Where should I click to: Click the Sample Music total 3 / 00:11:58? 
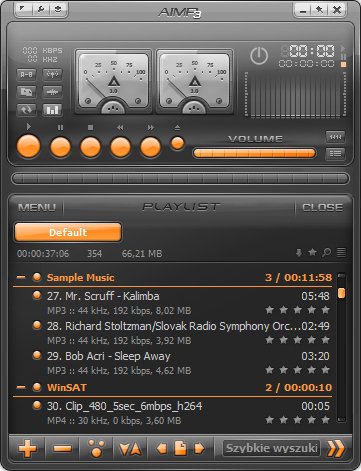(298, 277)
